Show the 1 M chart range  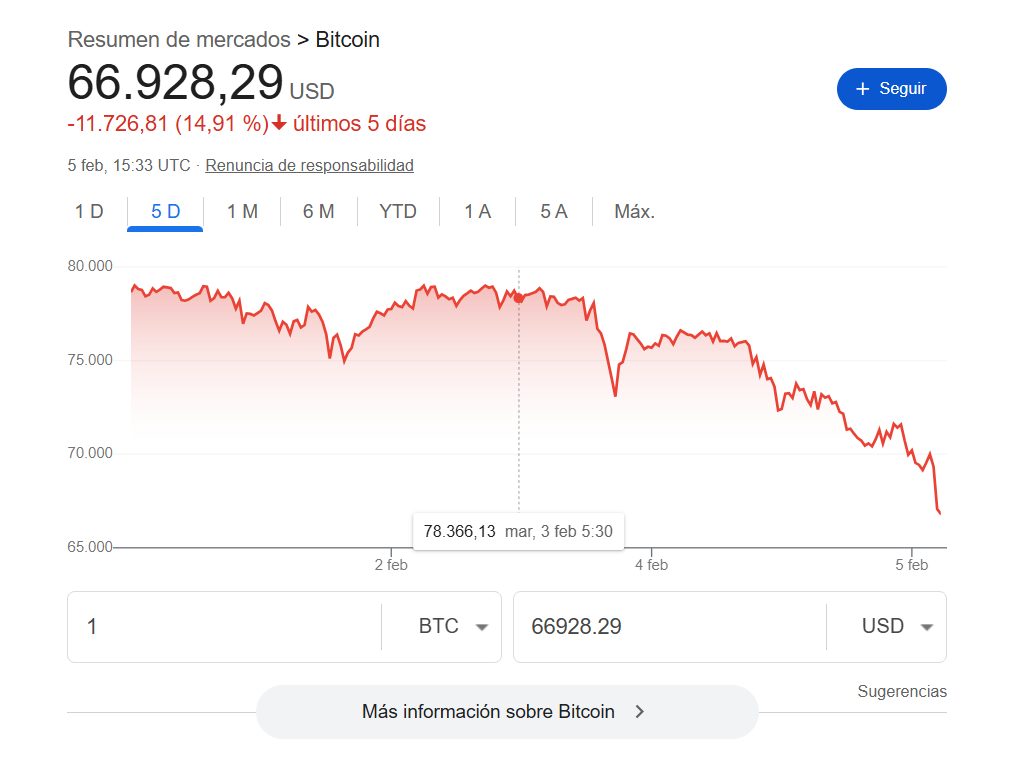pos(242,212)
